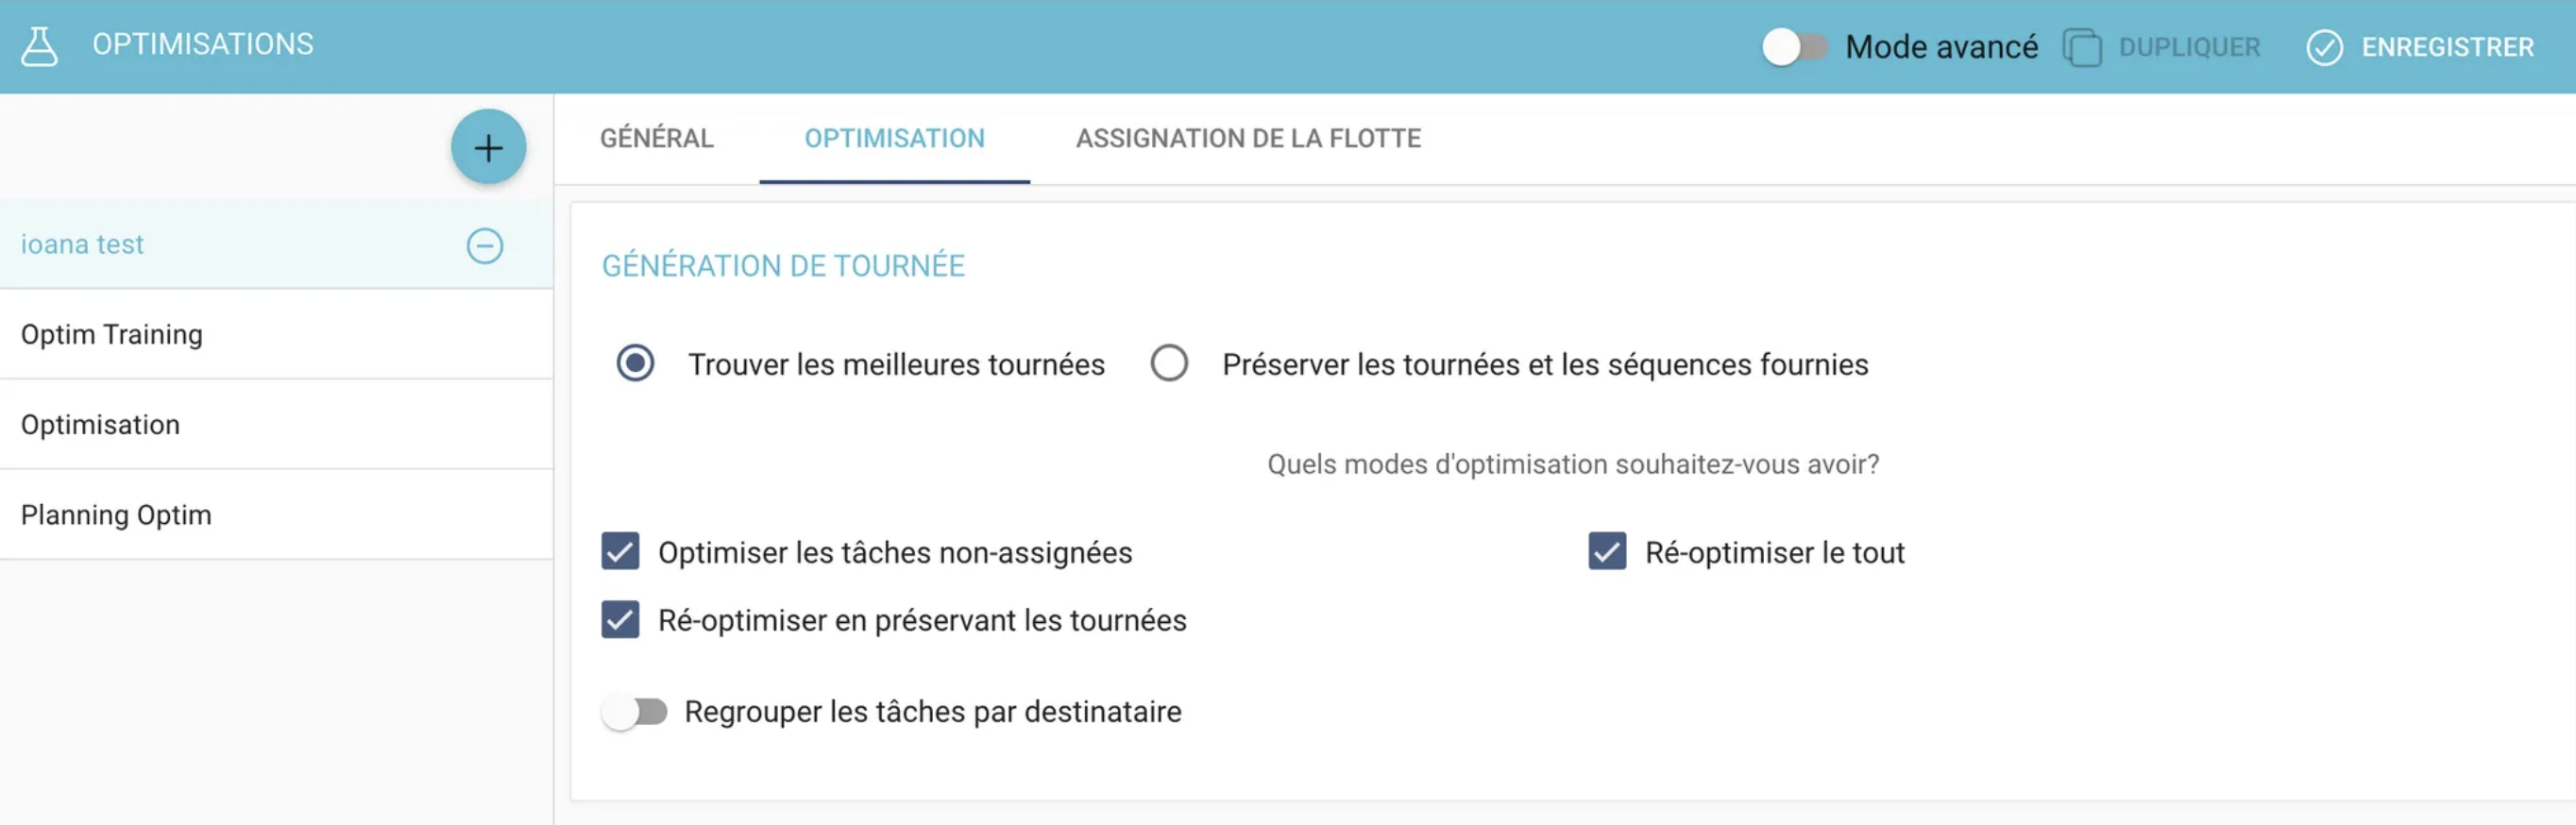Select Préserver les tournées et séquences radio
This screenshot has height=825, width=2576.
pyautogui.click(x=1169, y=363)
